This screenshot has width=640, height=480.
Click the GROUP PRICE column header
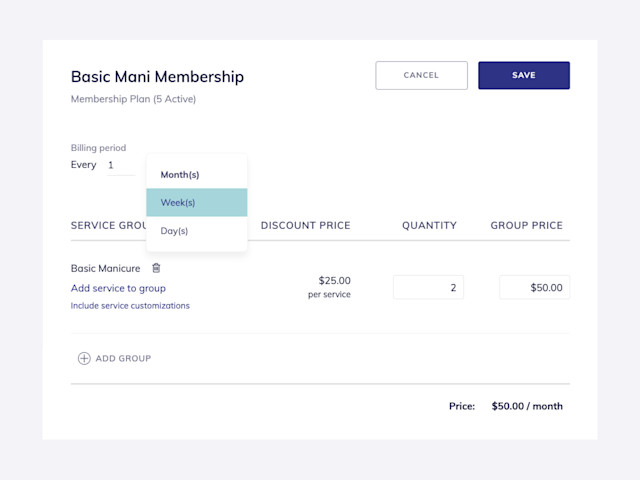click(527, 225)
